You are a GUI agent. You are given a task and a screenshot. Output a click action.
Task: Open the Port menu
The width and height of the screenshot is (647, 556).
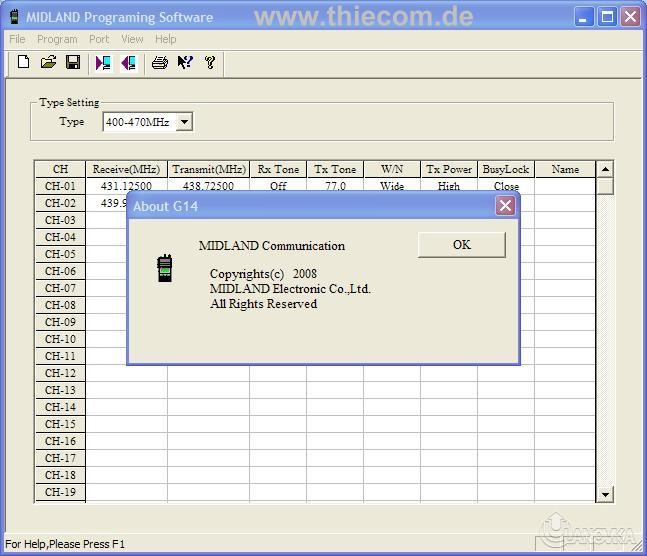(x=99, y=39)
